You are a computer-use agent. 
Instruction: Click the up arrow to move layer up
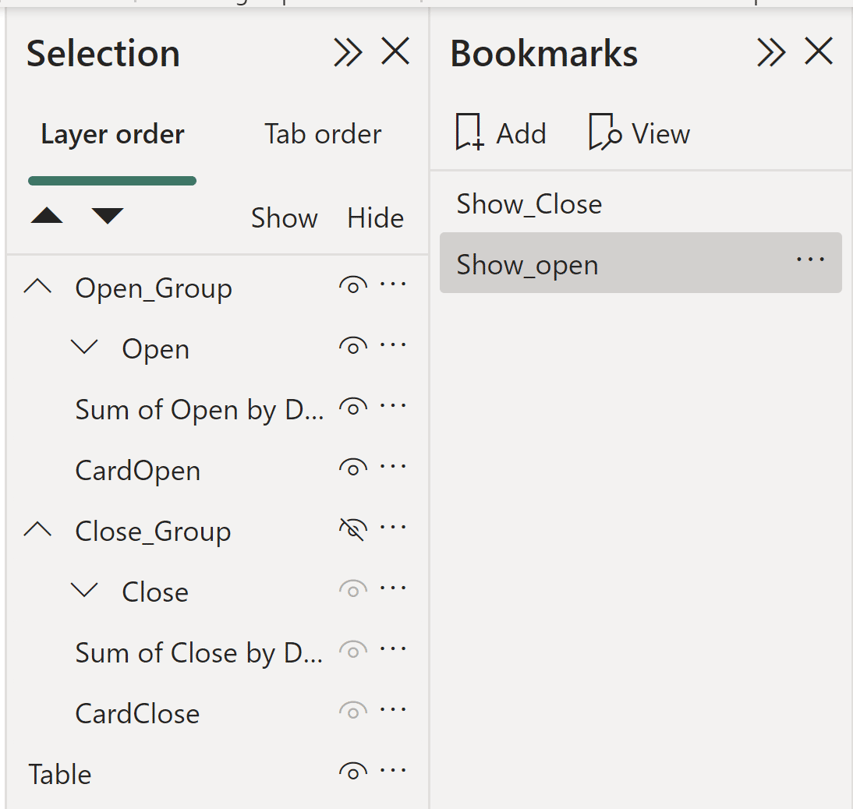[x=46, y=214]
